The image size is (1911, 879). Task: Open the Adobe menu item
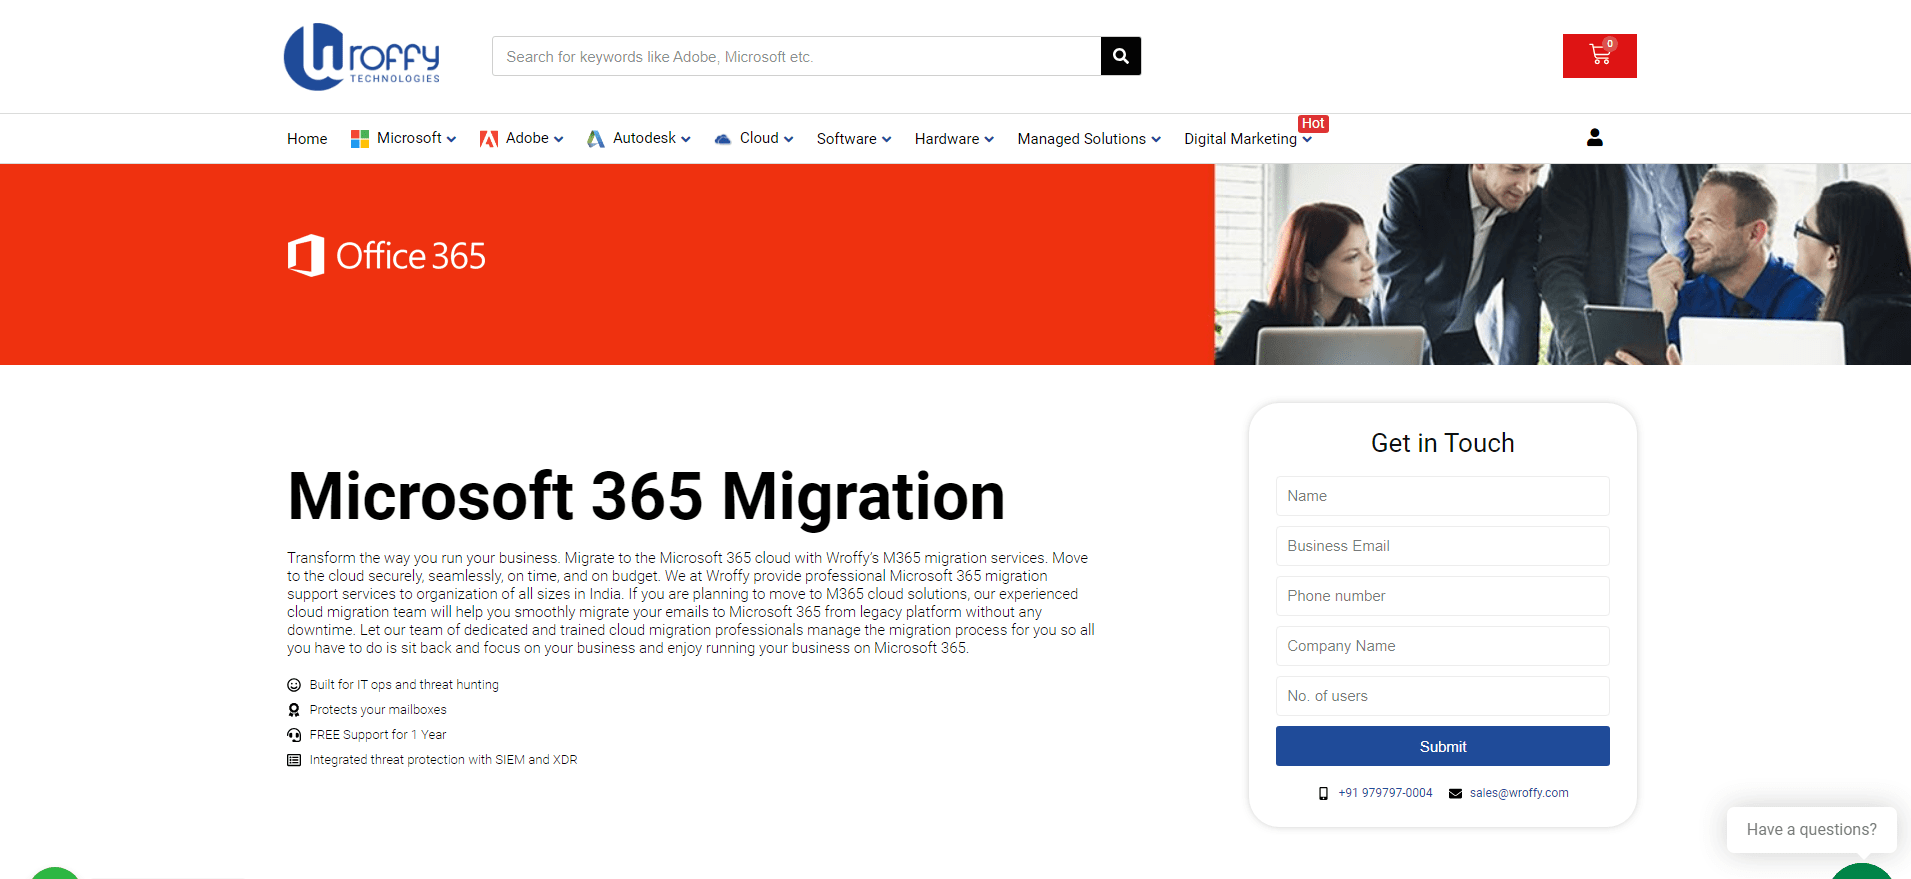click(x=527, y=138)
